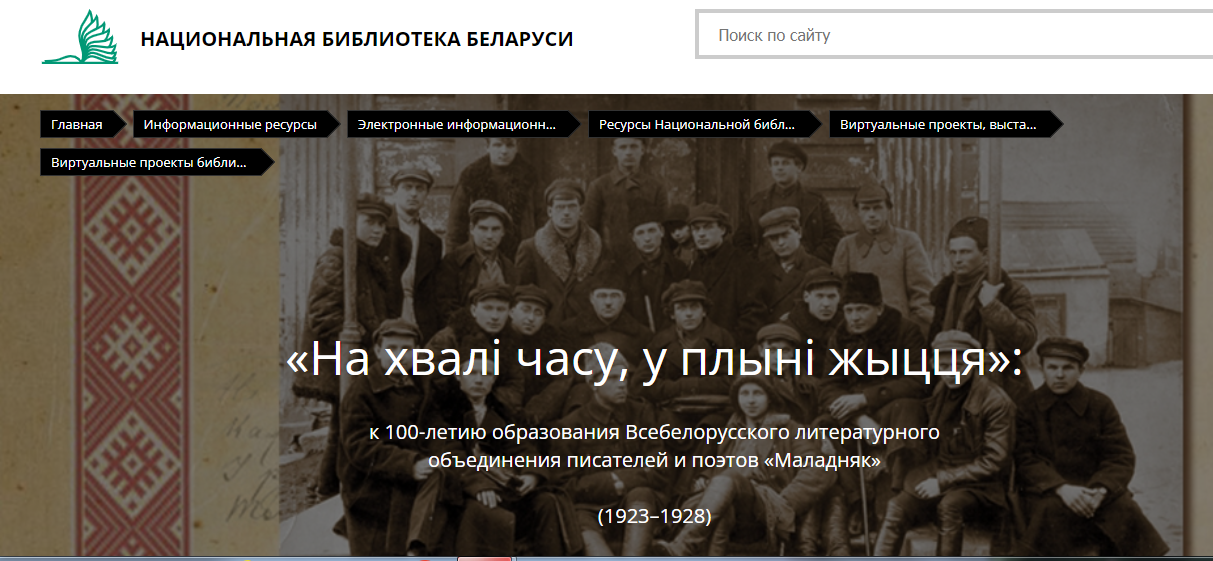This screenshot has height=561, width=1213.
Task: Select the Электронные информационн… breadcrumb
Action: coord(456,125)
